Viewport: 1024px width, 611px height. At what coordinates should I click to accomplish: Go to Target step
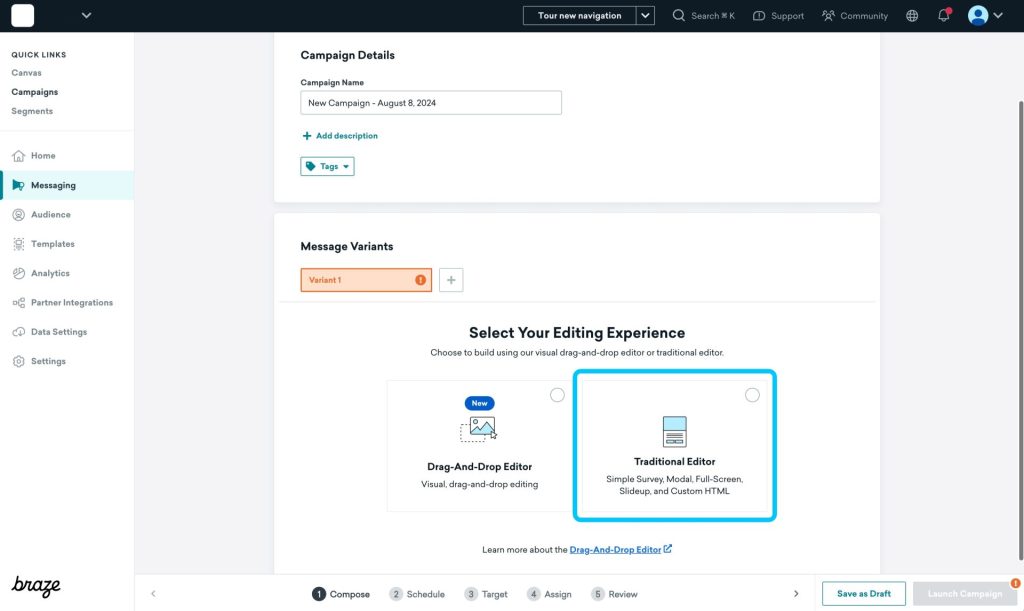pos(486,594)
